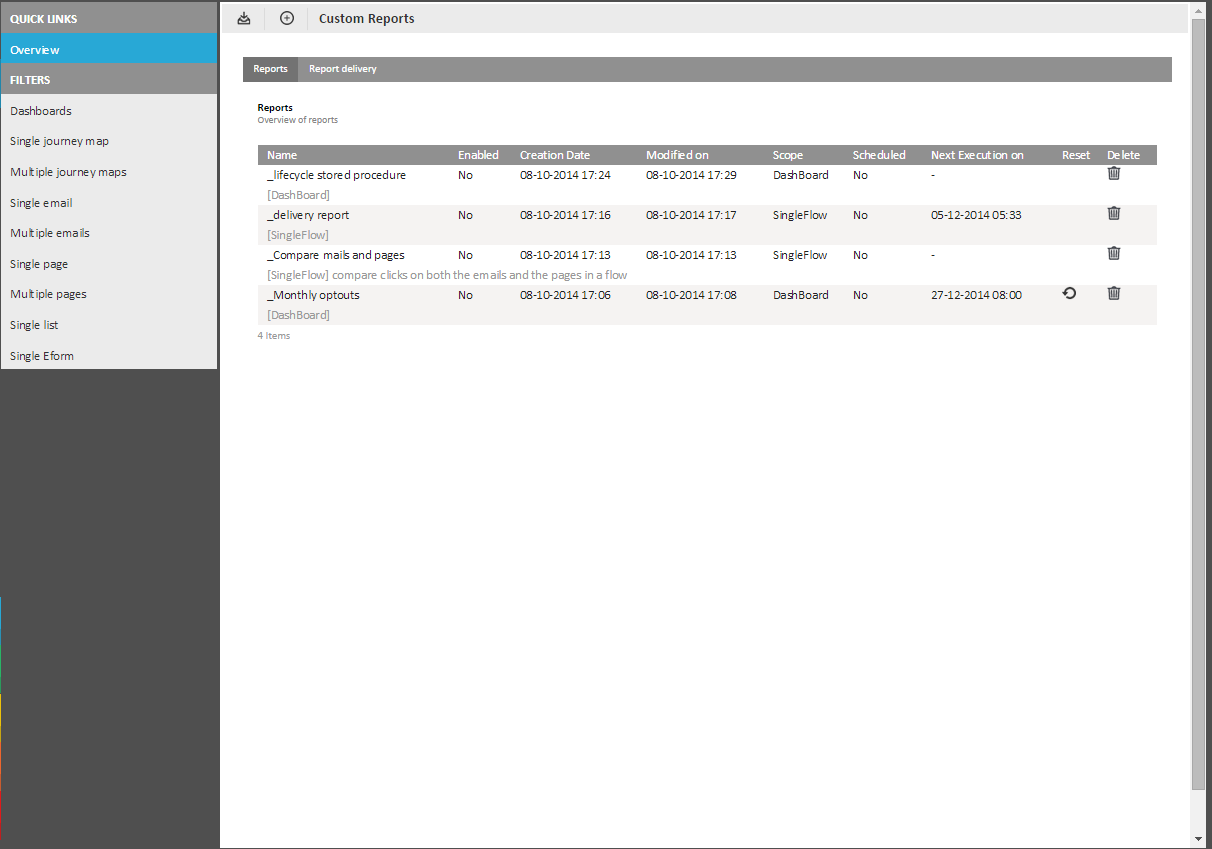
Task: Click the vertical scrollbar up arrow
Action: coord(1199,10)
